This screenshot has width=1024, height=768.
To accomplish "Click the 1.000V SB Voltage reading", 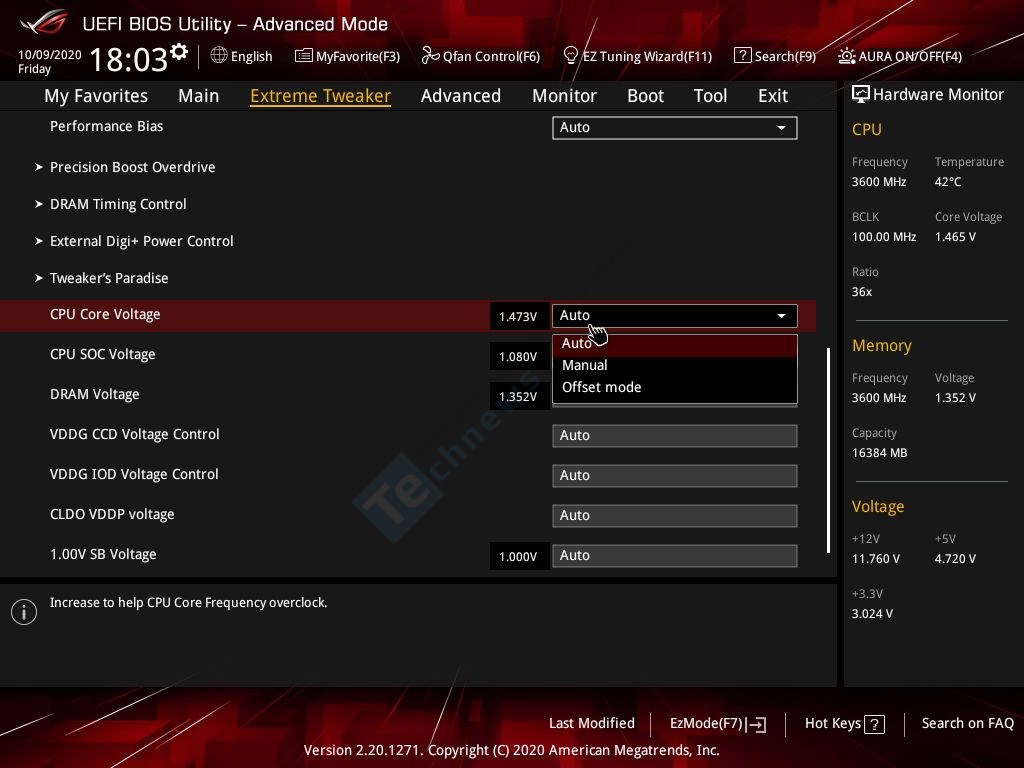I will pos(519,556).
